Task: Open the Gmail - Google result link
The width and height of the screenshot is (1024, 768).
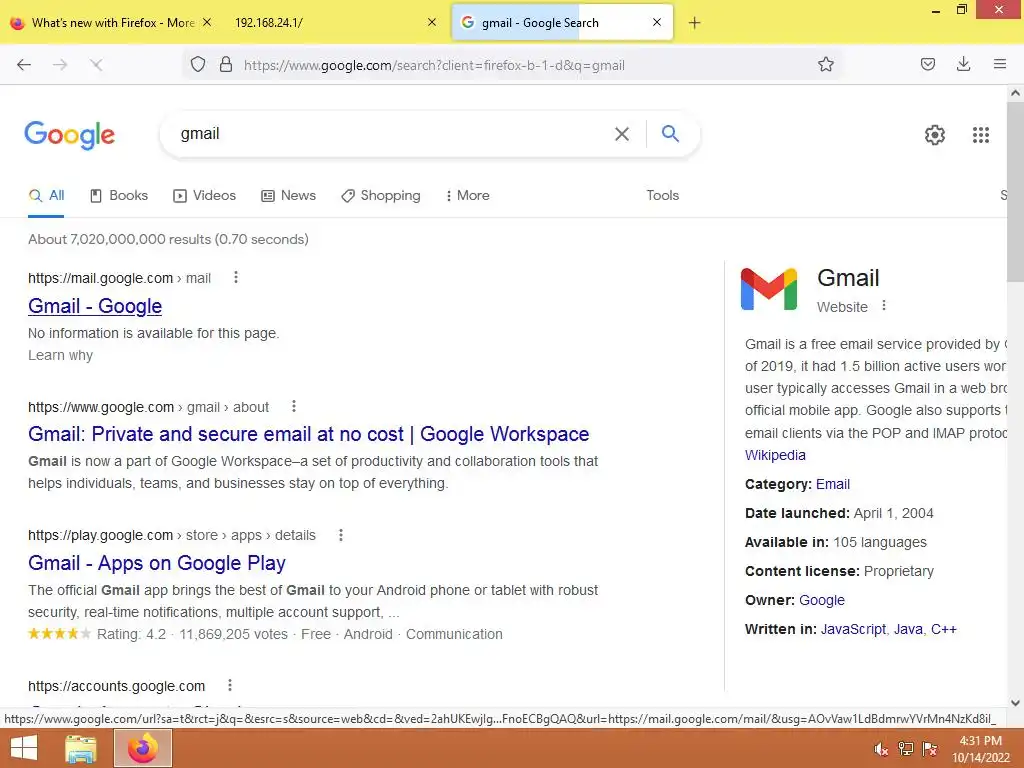Action: pos(95,306)
